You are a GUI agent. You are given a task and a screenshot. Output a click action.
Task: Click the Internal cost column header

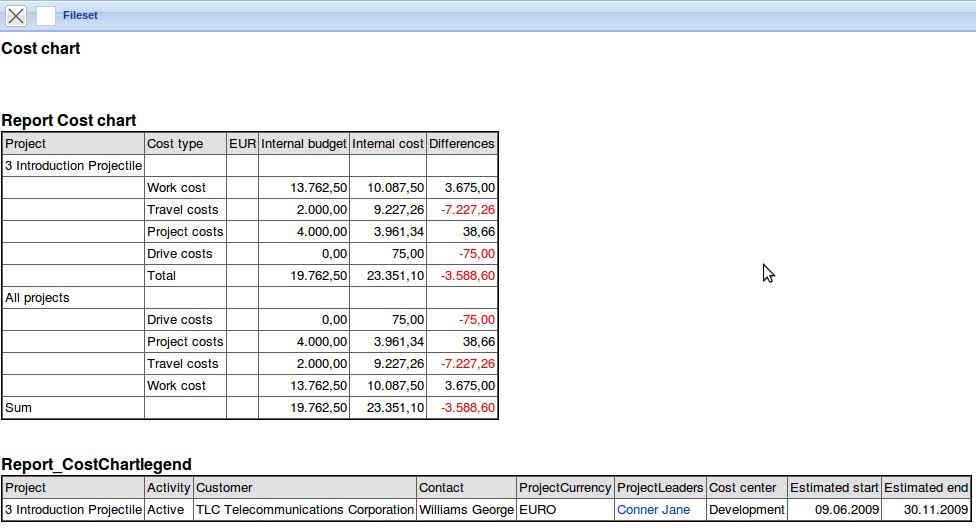coord(388,144)
